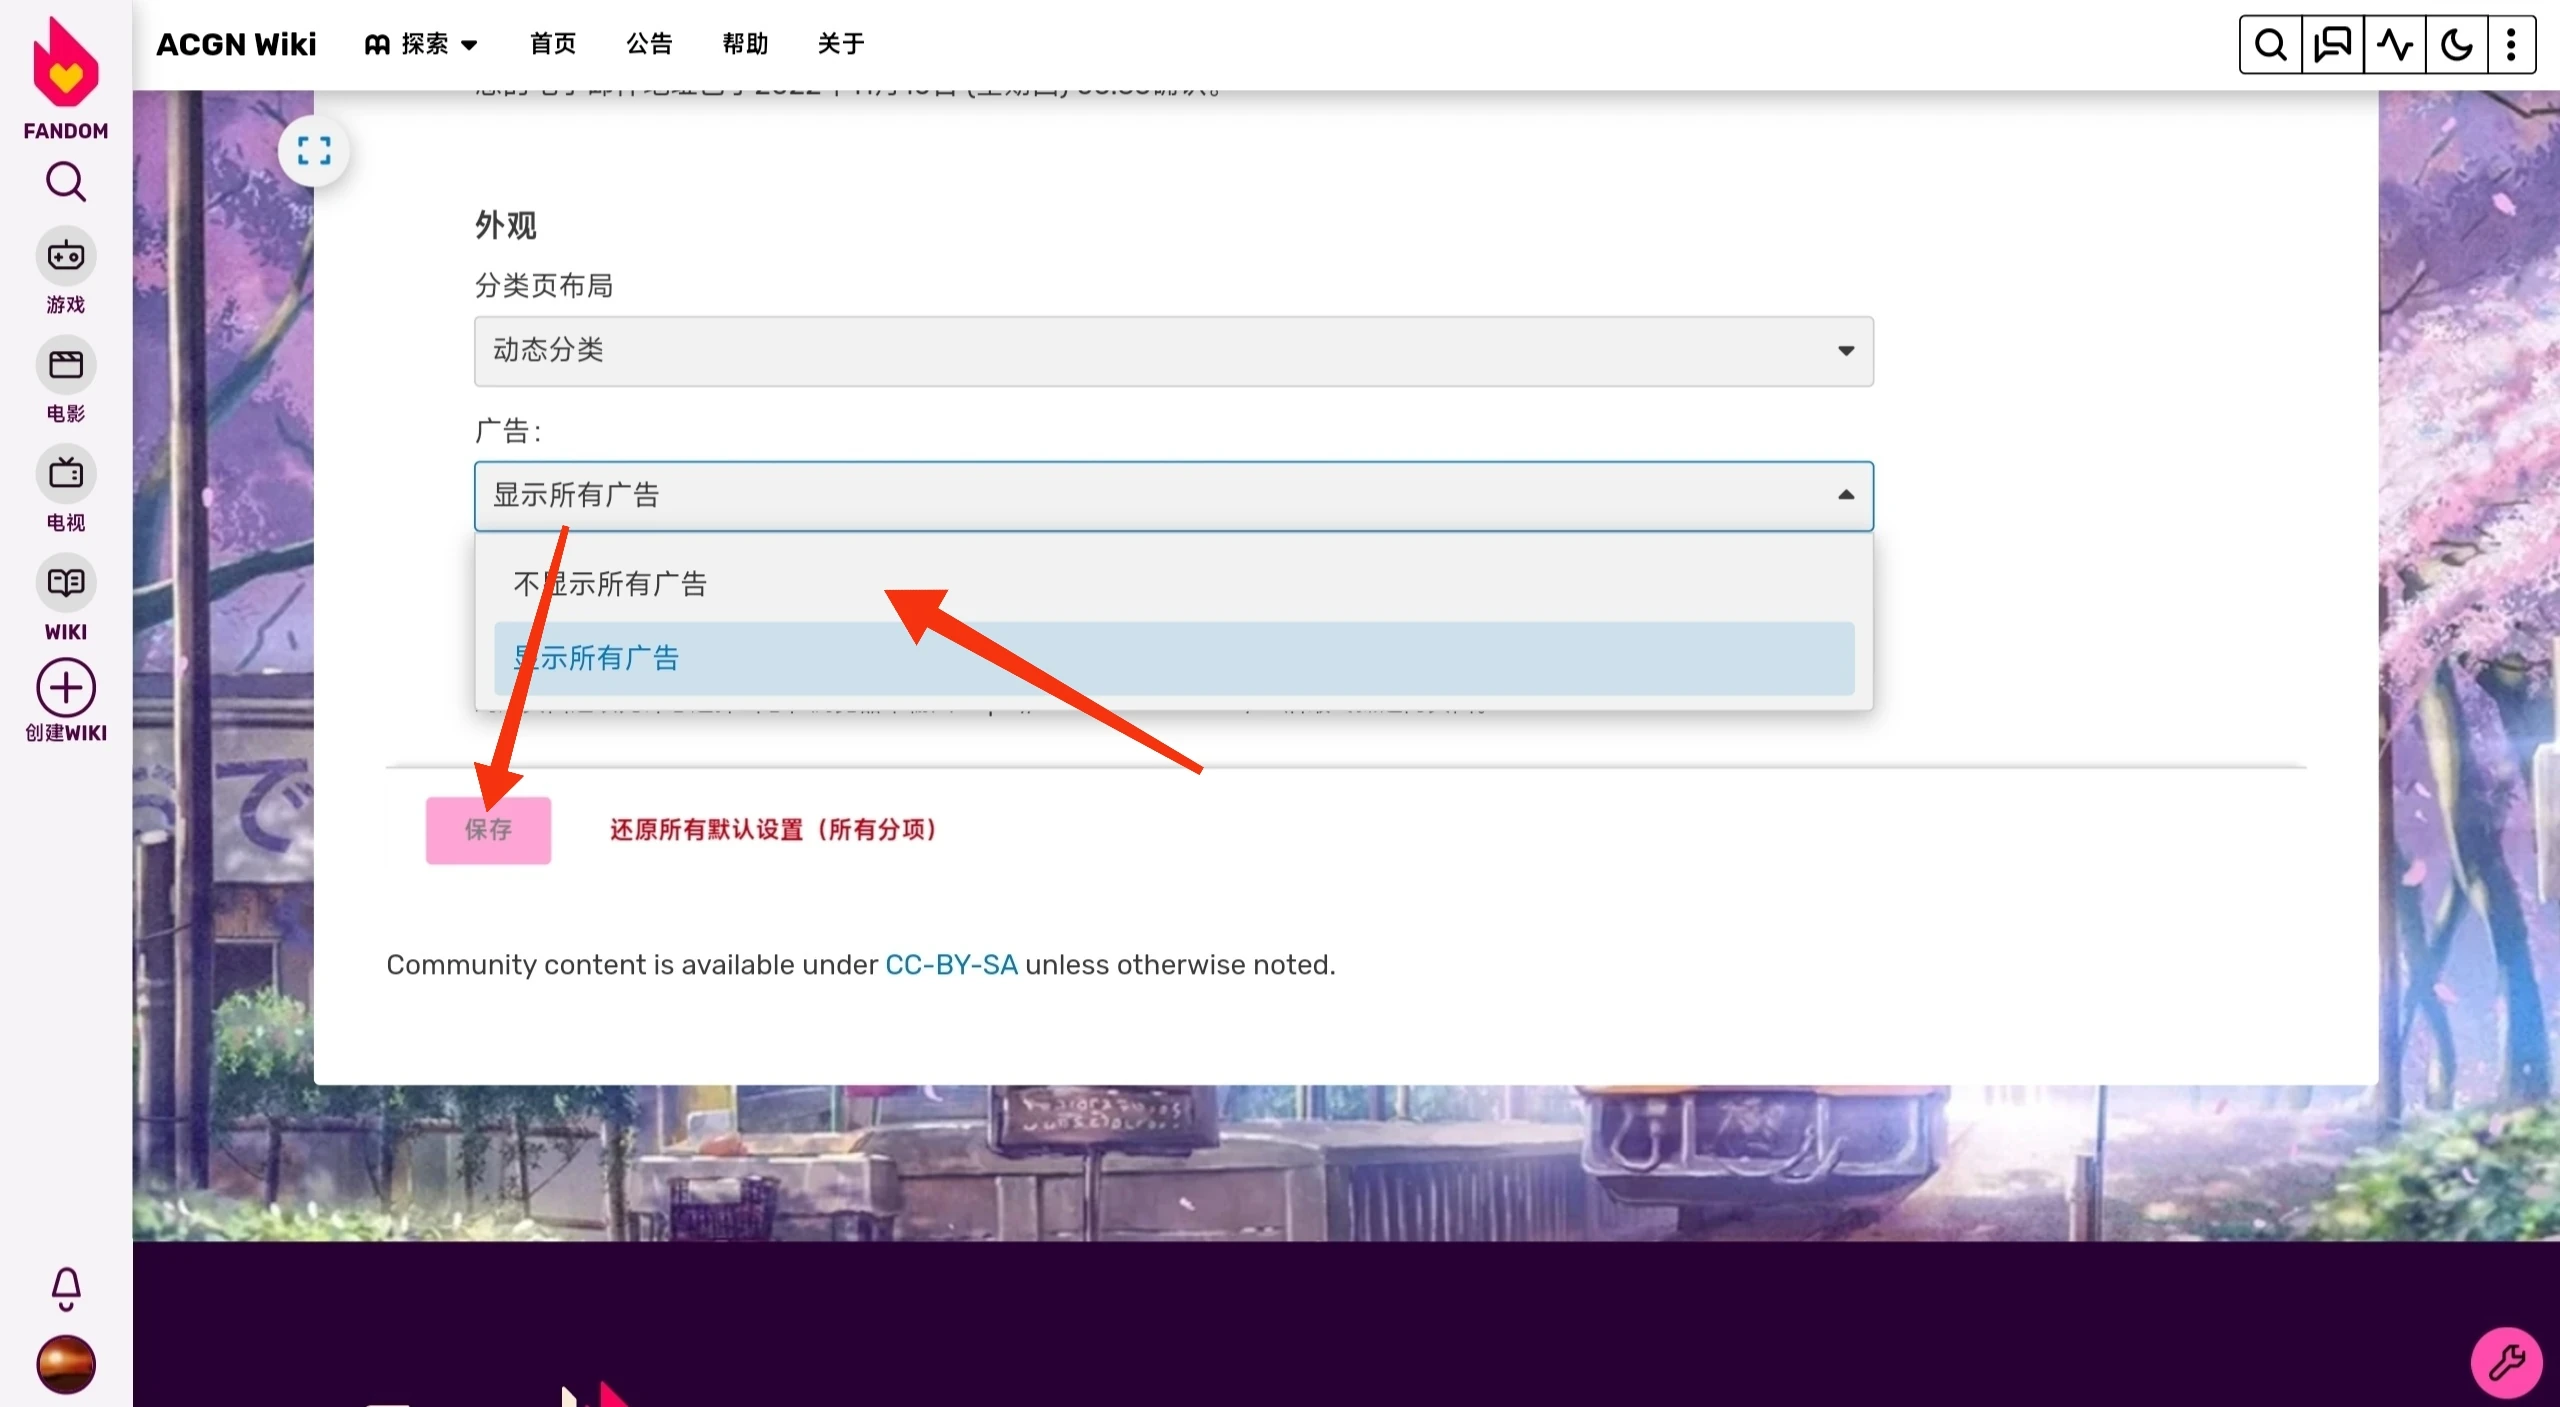Open the sidebar search magnifier
2560x1407 pixels.
point(66,182)
